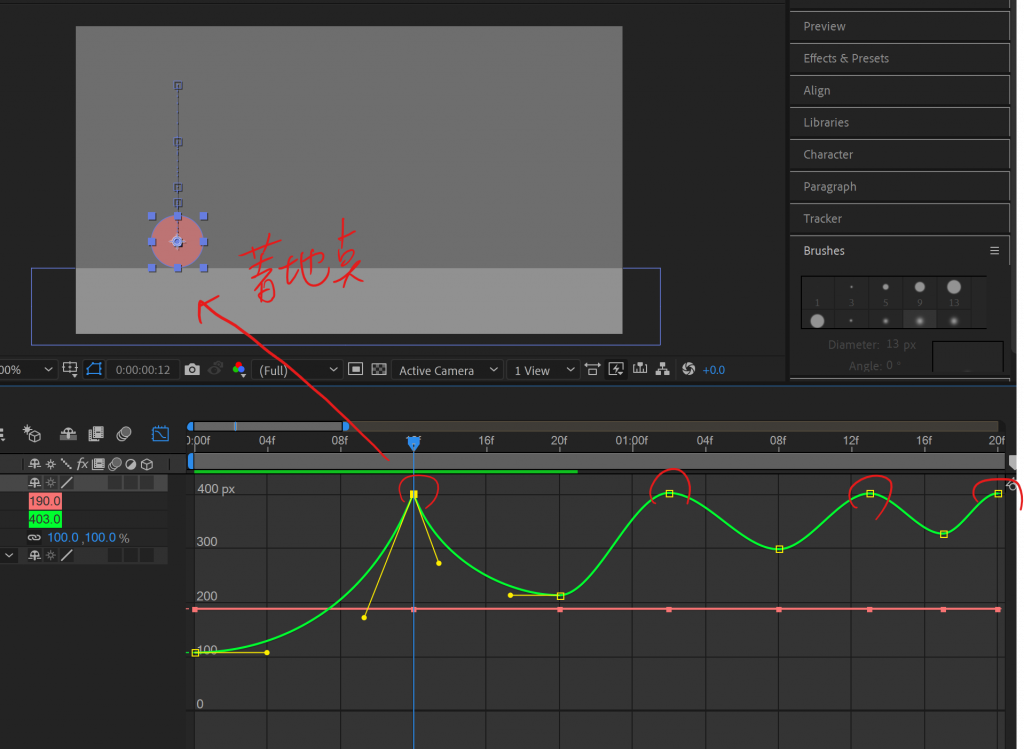This screenshot has width=1024, height=749.
Task: Select the pink circle in the composition viewer
Action: pyautogui.click(x=177, y=241)
